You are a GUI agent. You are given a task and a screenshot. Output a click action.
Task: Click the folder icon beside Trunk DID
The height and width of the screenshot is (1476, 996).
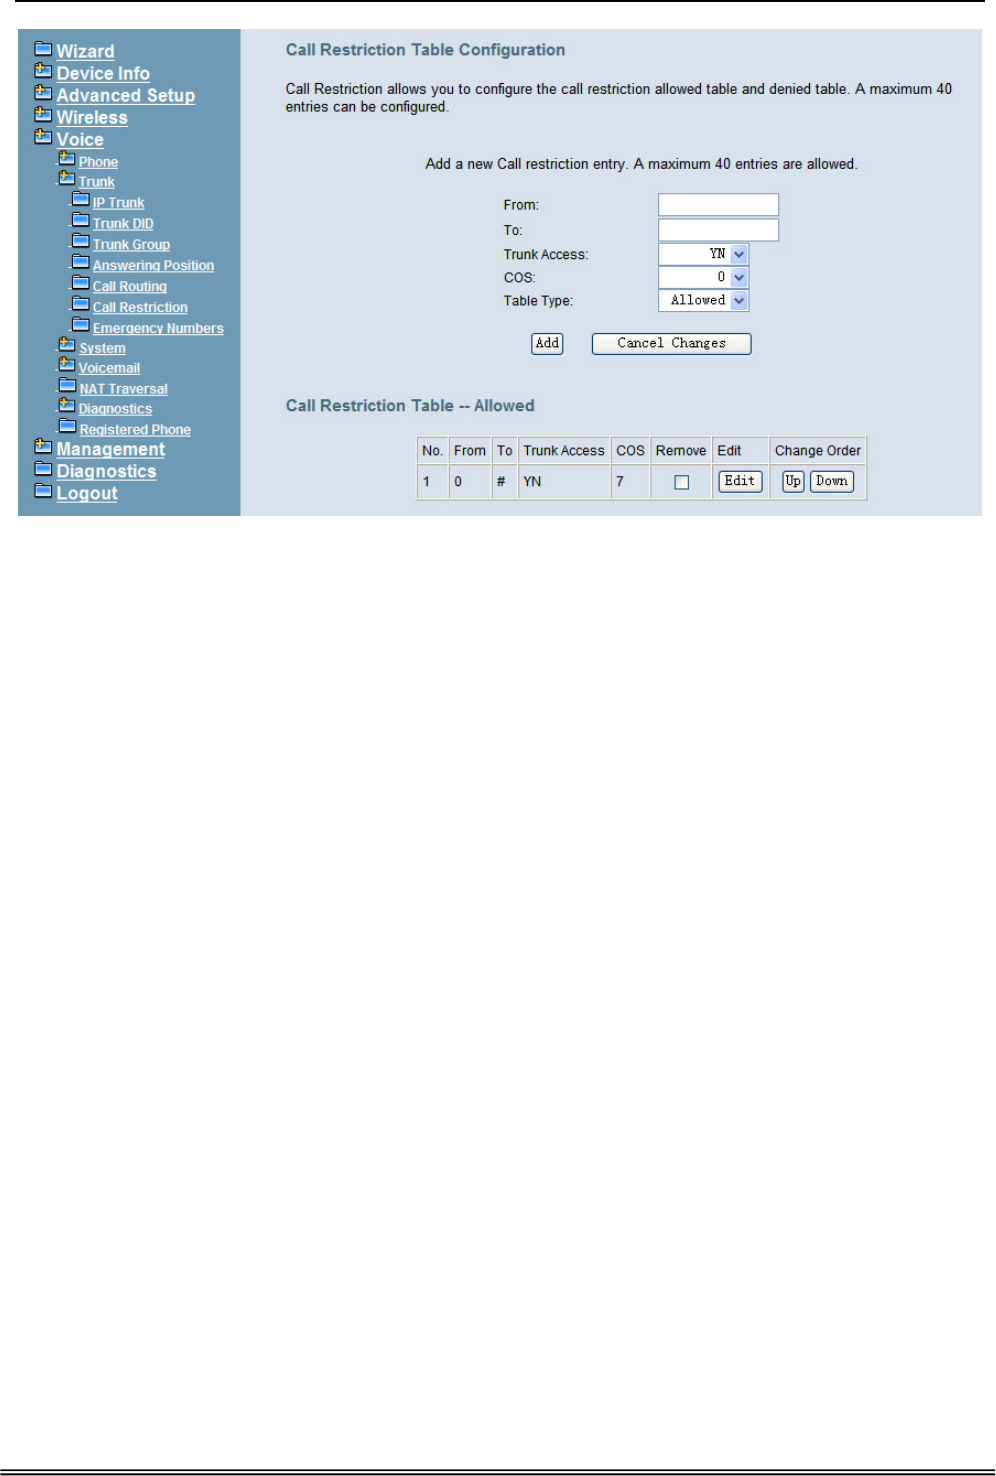coord(81,220)
